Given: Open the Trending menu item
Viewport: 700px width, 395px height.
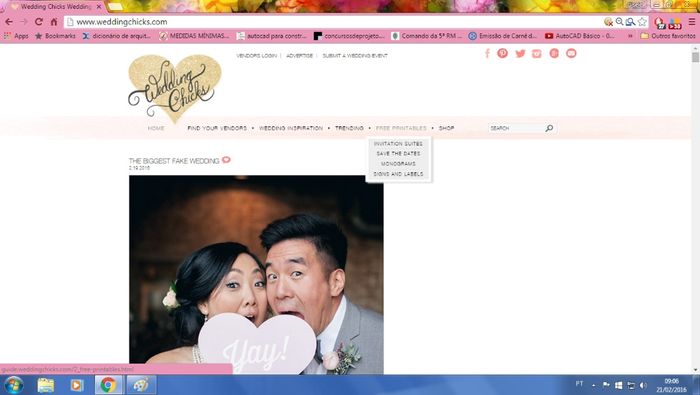Looking at the screenshot, I should 349,128.
